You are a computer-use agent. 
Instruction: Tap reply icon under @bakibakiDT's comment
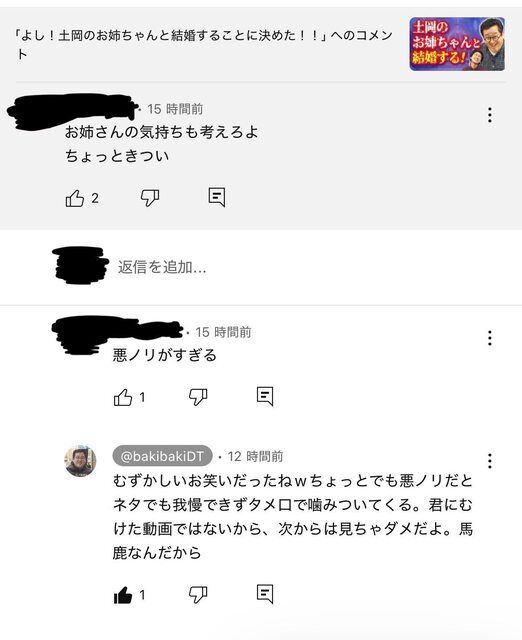pyautogui.click(x=264, y=594)
